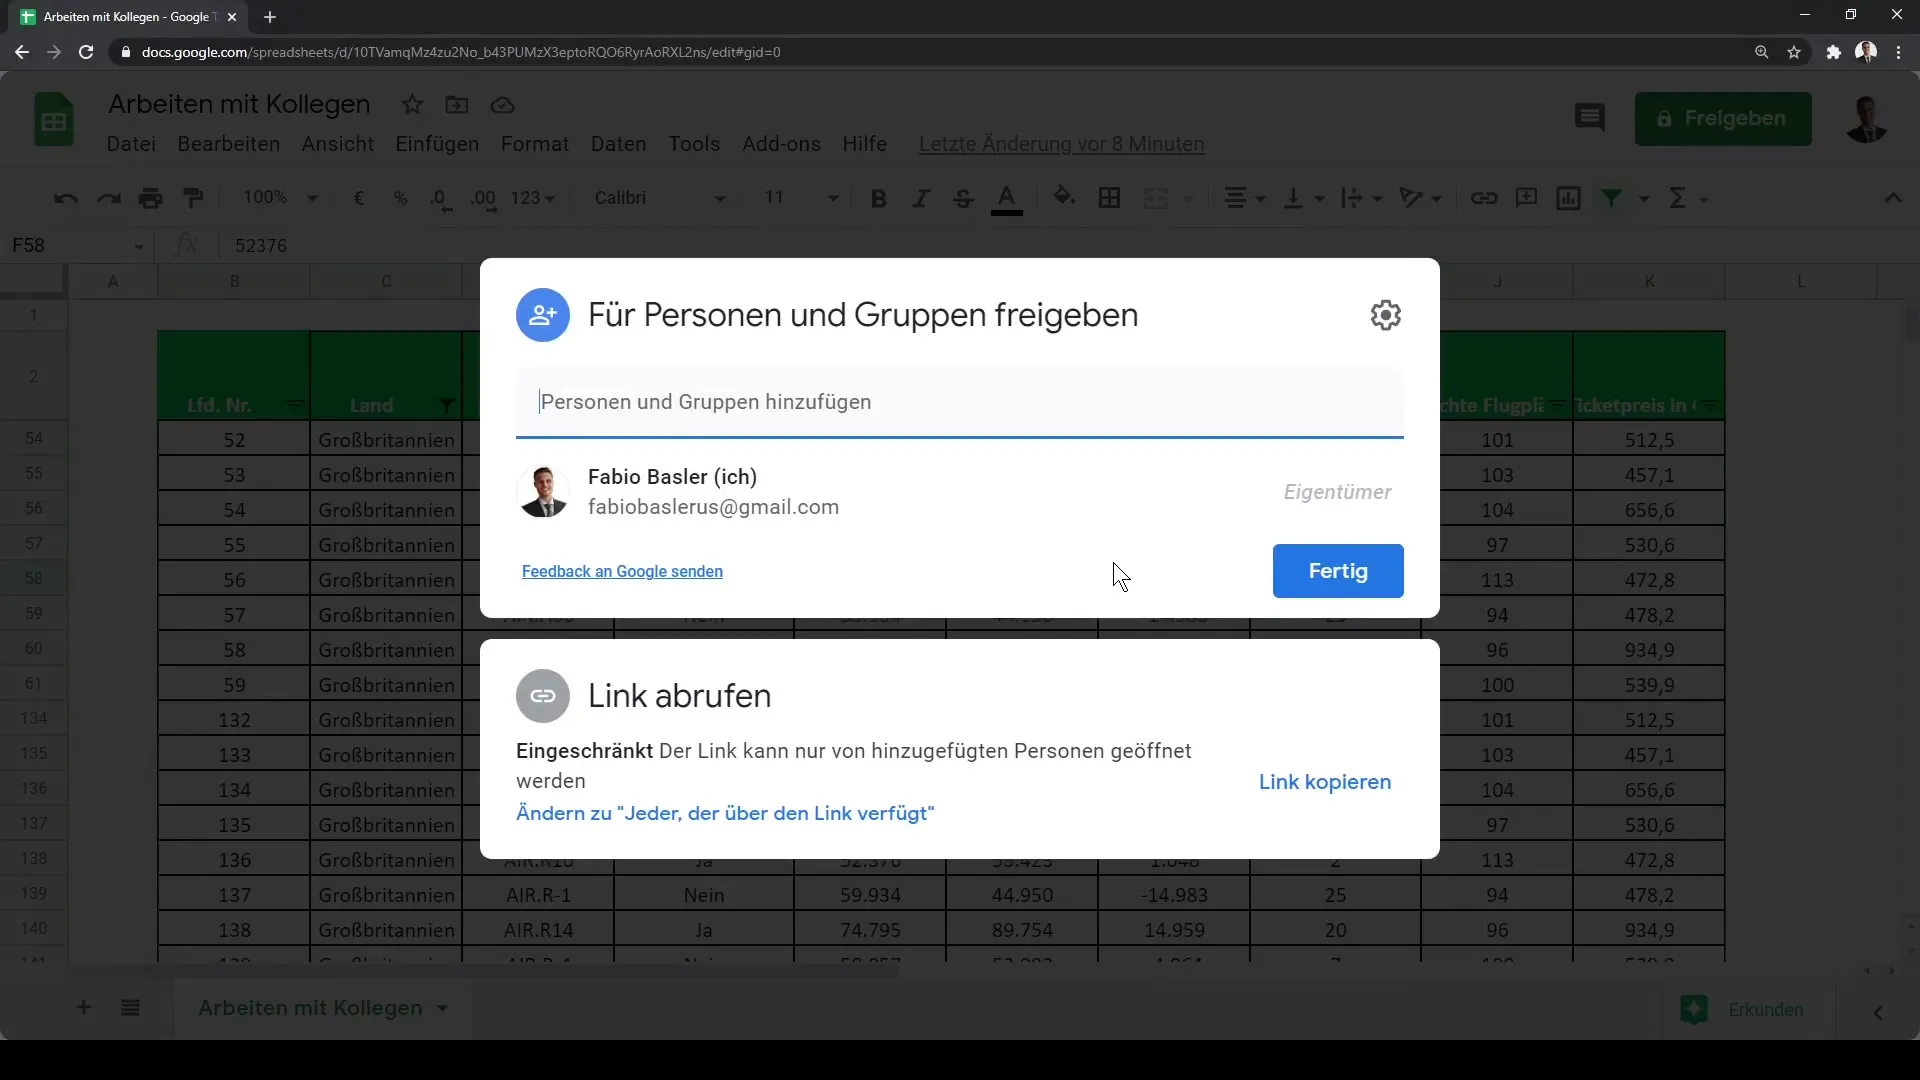
Task: Click Fertig to close the share dialog
Action: 1338,571
